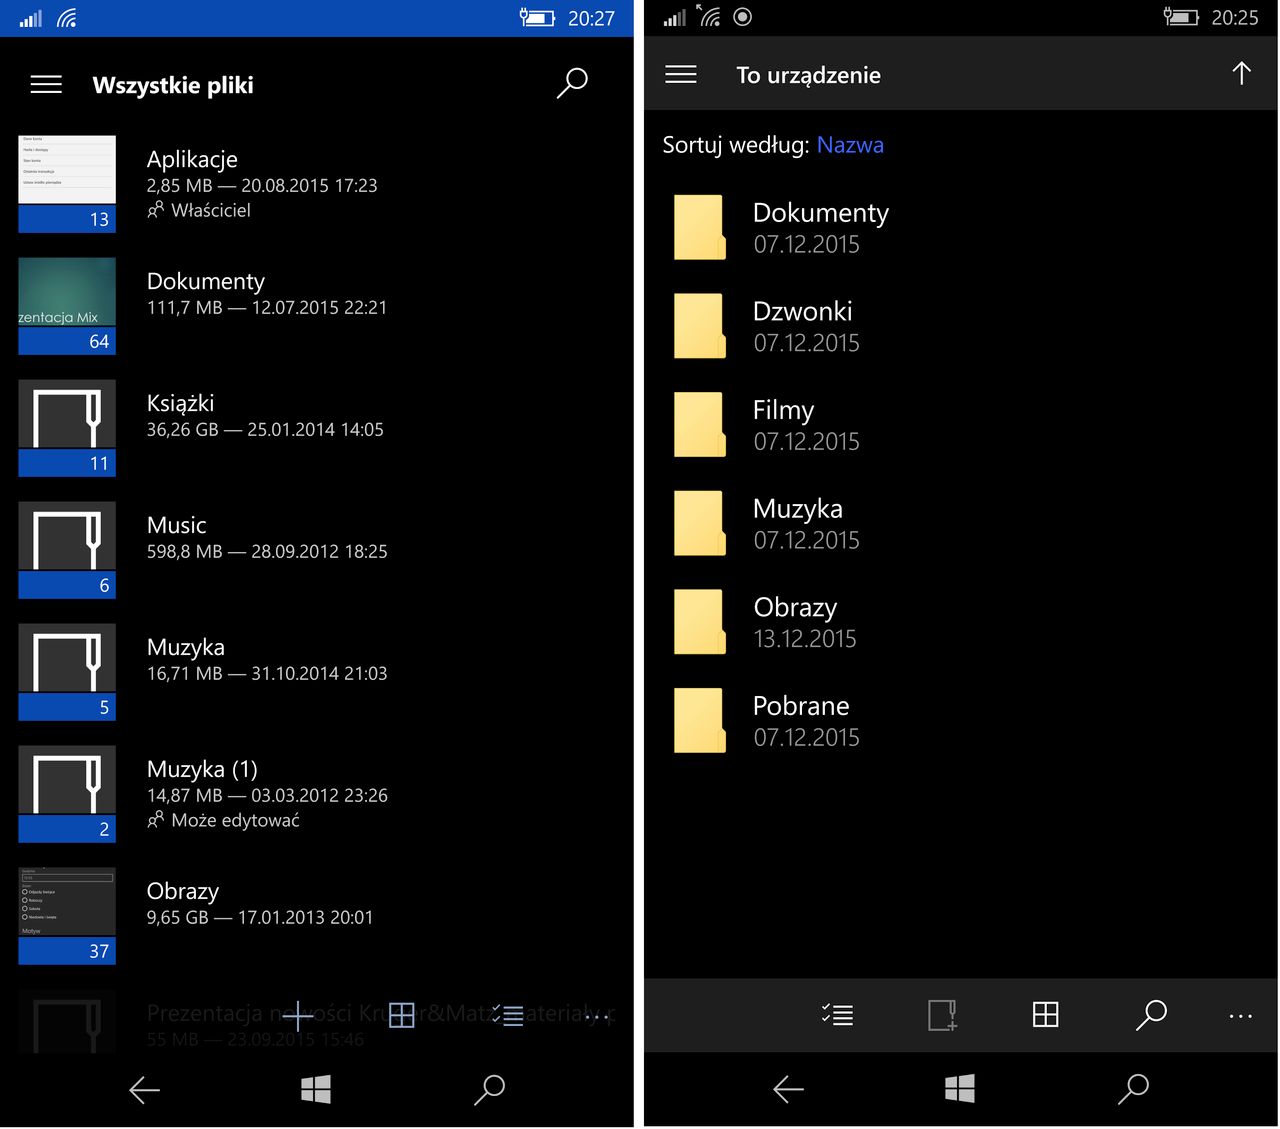Tap the new folder icon on the right screen
The width and height of the screenshot is (1280, 1129).
point(941,1015)
